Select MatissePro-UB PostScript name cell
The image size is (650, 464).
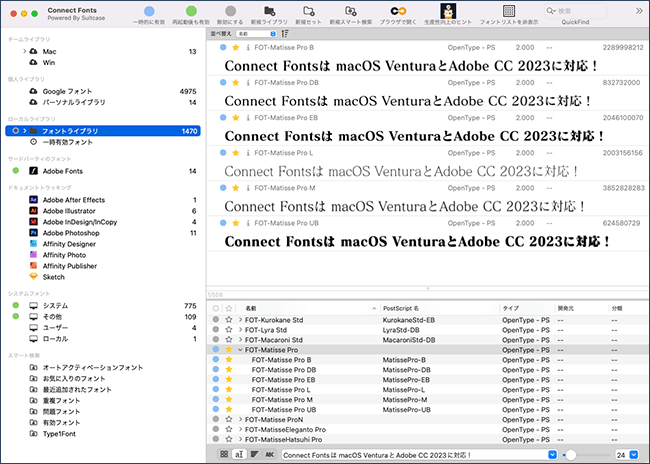[407, 409]
